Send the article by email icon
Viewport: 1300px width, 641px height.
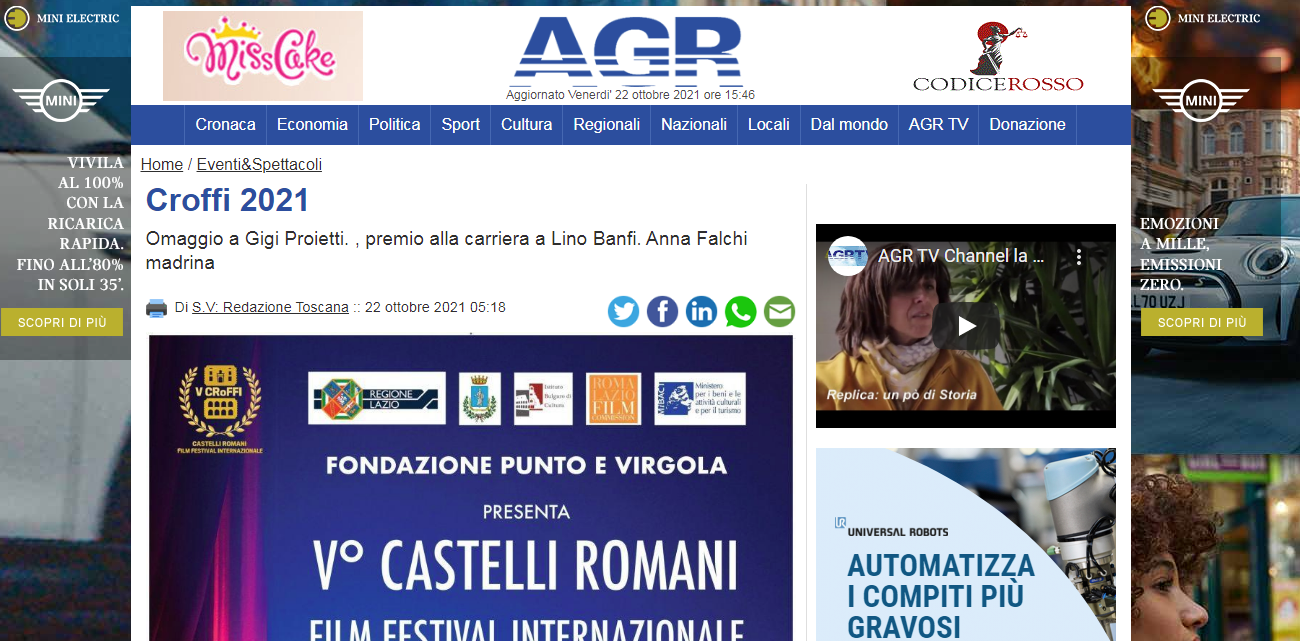coord(780,312)
